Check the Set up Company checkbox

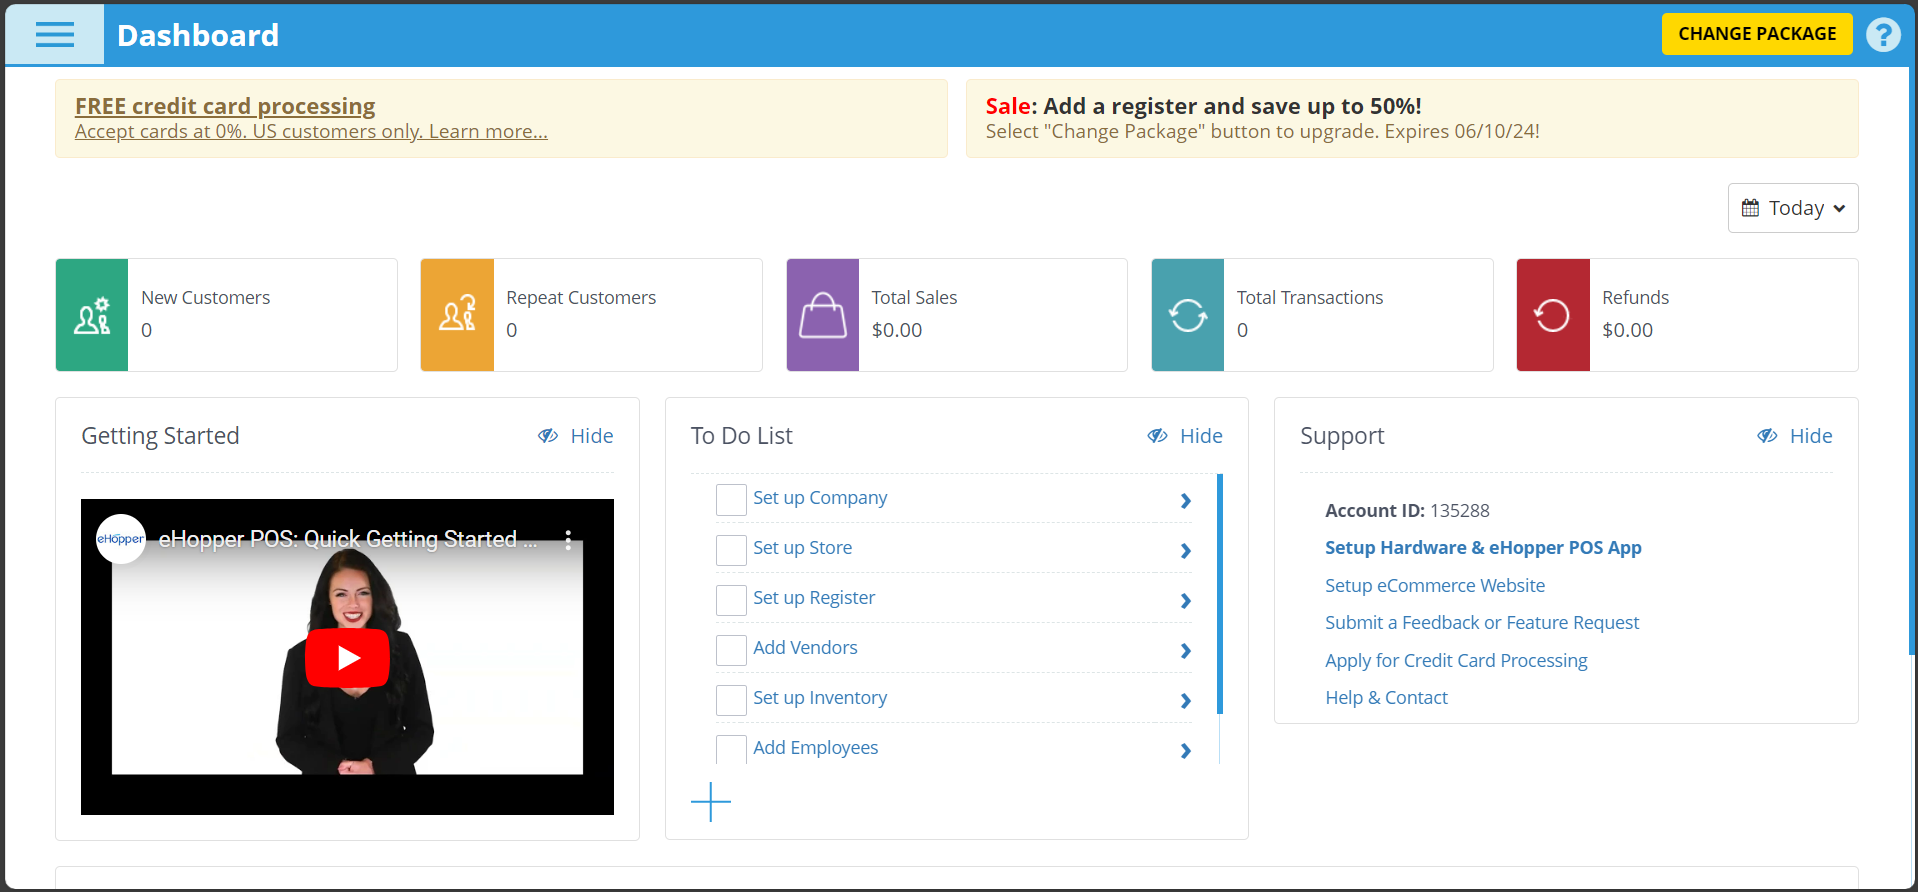coord(731,499)
